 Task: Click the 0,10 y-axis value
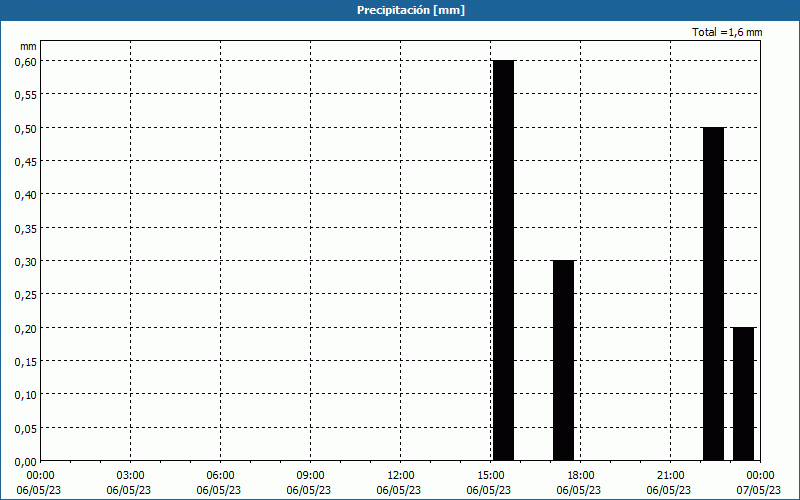(26, 395)
